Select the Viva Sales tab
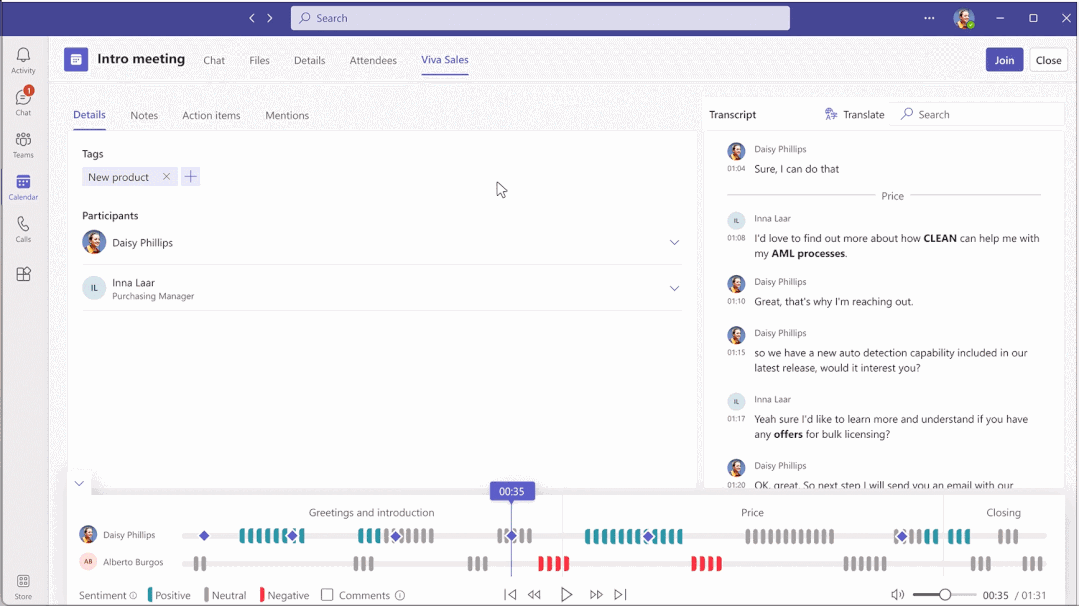This screenshot has height=606, width=1079. pos(445,60)
